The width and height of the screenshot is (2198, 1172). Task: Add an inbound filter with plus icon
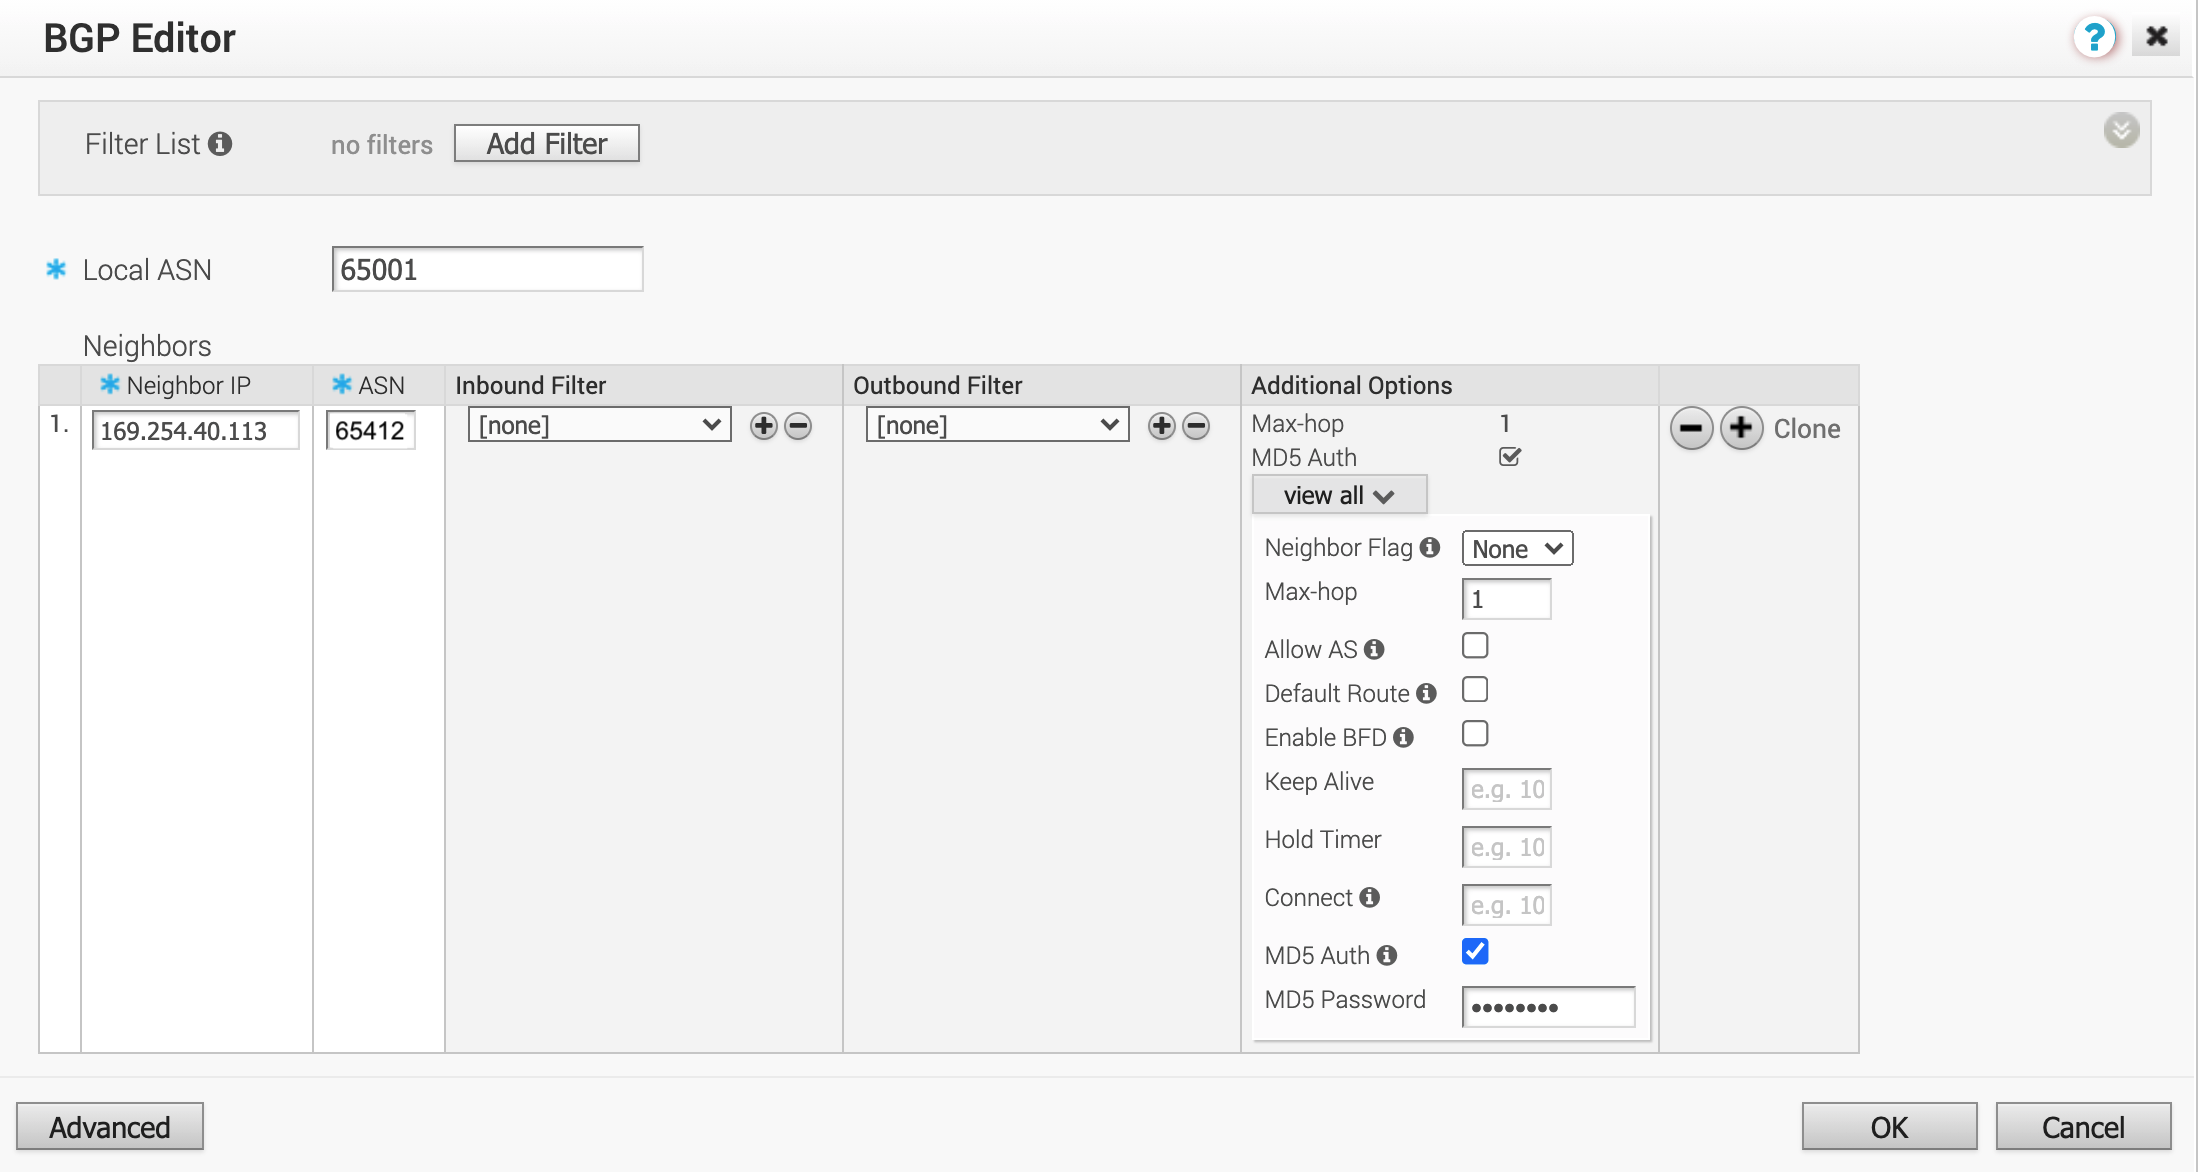point(763,426)
